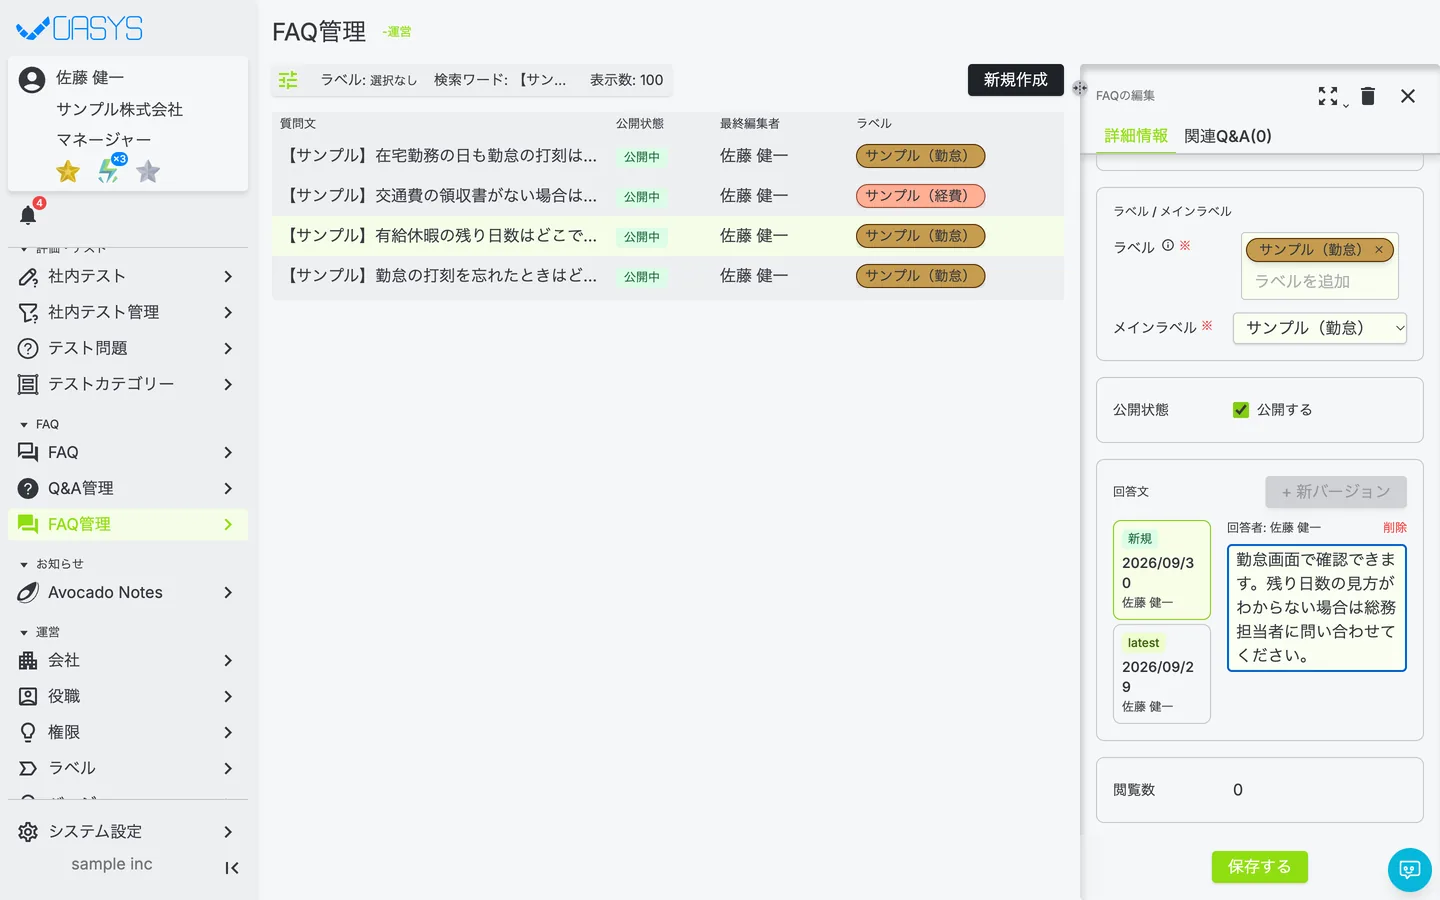Click the Avocado Notes leaf icon

[x=28, y=592]
